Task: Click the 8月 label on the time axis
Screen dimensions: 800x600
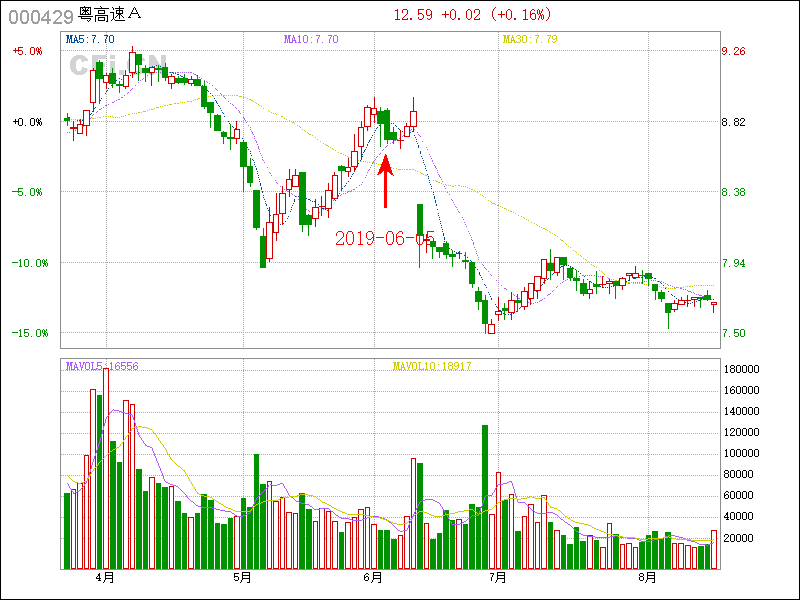Action: point(648,578)
